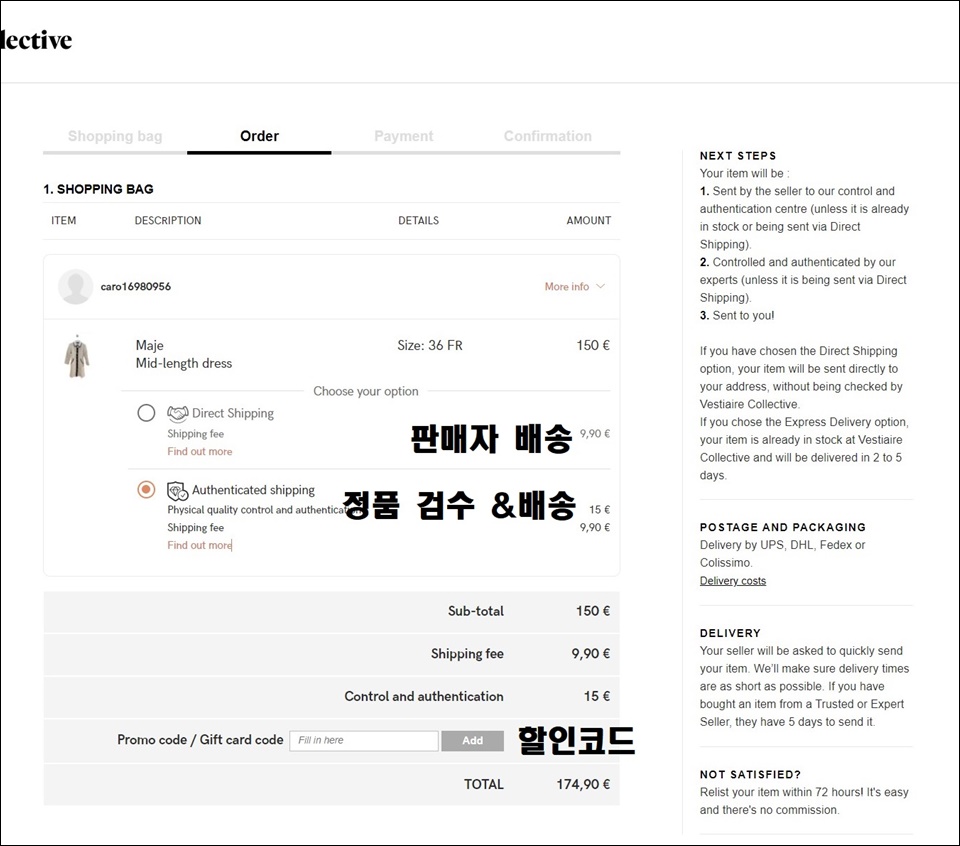Select the Direct Shipping radio option

[146, 413]
